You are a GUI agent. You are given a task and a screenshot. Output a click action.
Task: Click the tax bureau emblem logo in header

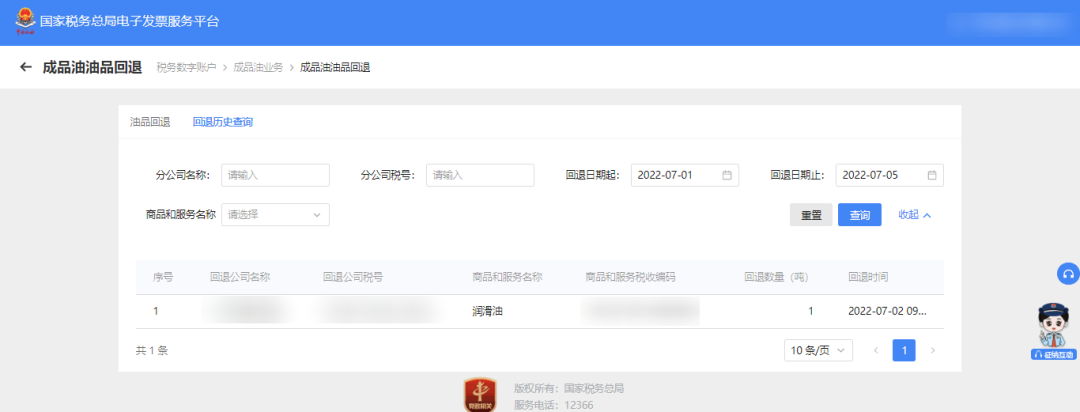[22, 21]
